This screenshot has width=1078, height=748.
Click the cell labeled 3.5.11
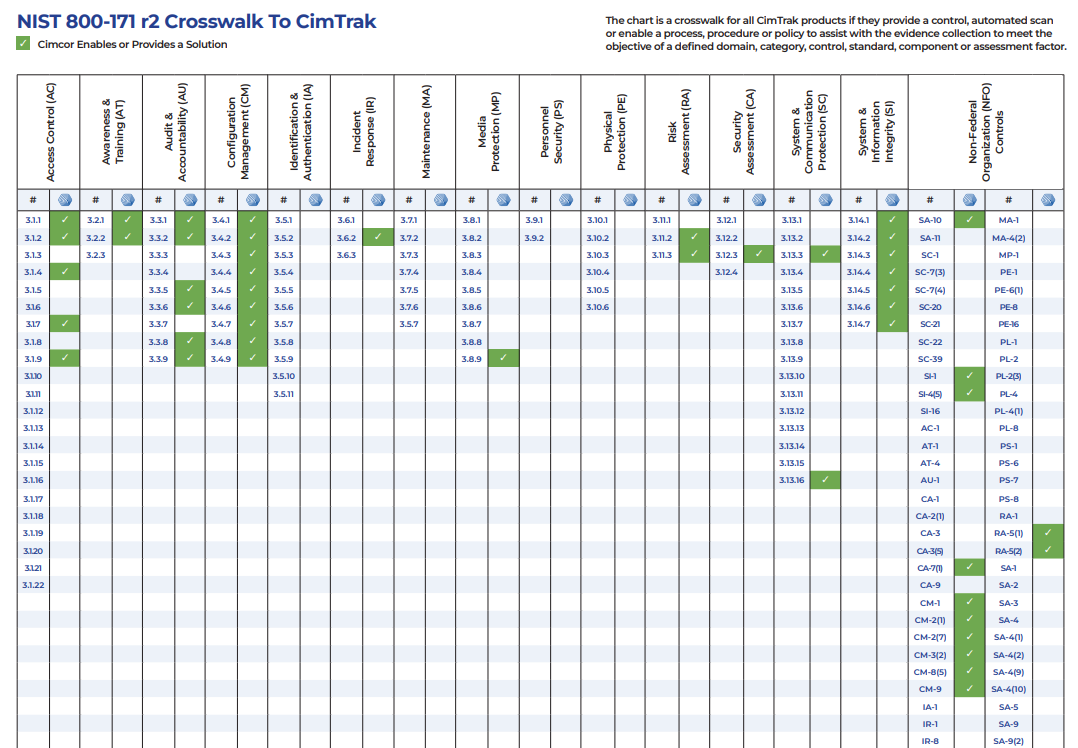coord(283,394)
